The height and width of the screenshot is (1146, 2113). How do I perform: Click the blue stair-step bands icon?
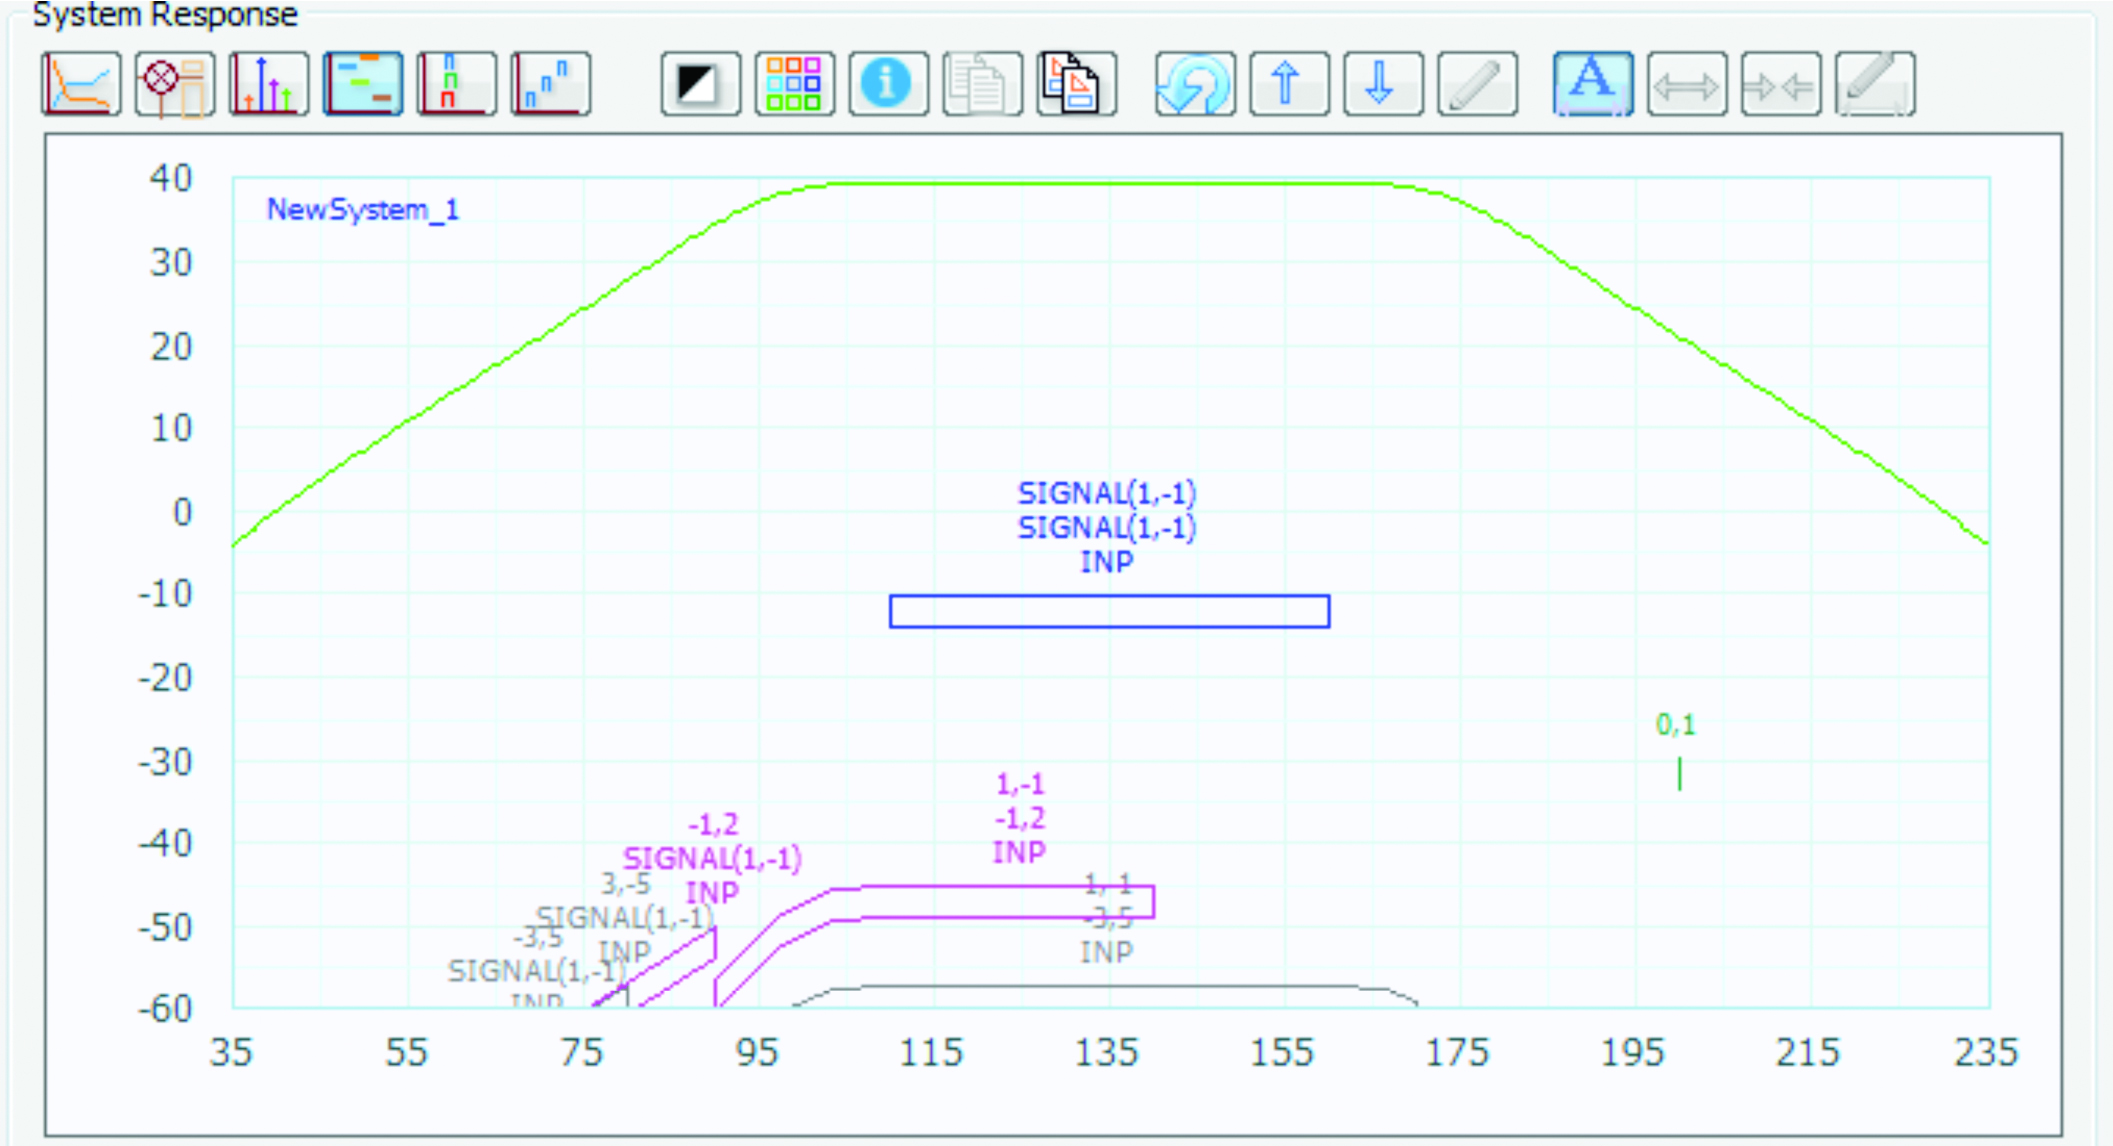pyautogui.click(x=550, y=84)
